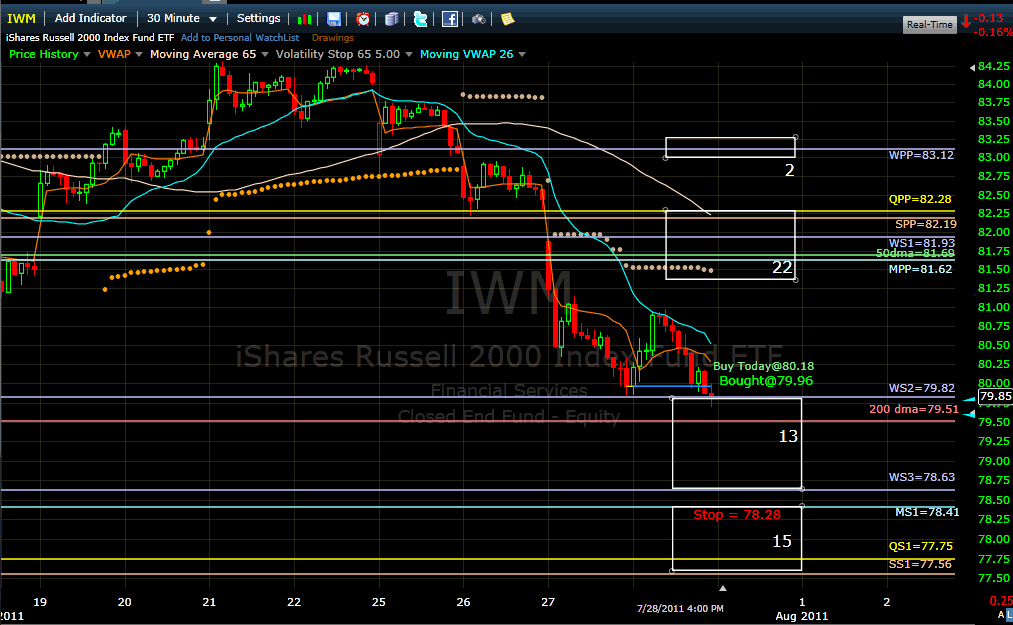
Task: Take a chart snapshot with camera icon
Action: pyautogui.click(x=478, y=19)
